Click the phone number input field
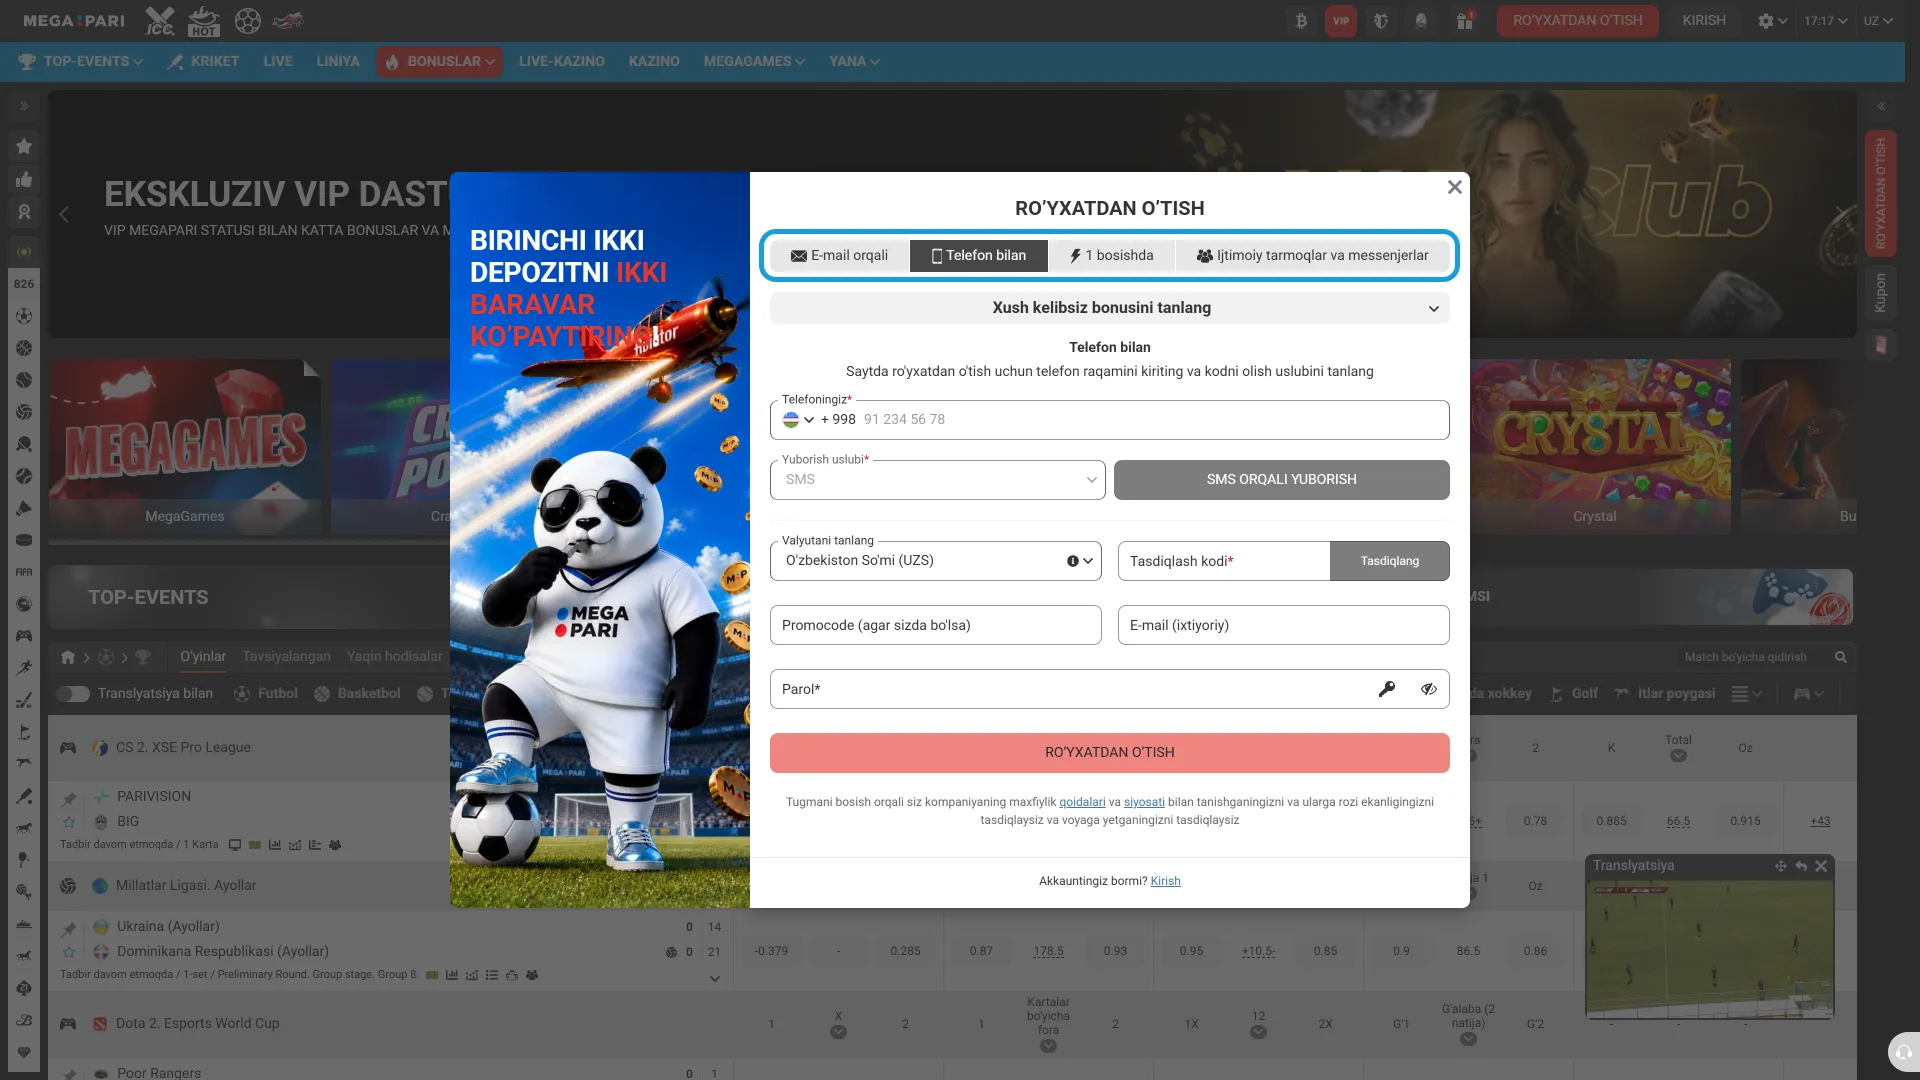1920x1080 pixels. (1110, 420)
